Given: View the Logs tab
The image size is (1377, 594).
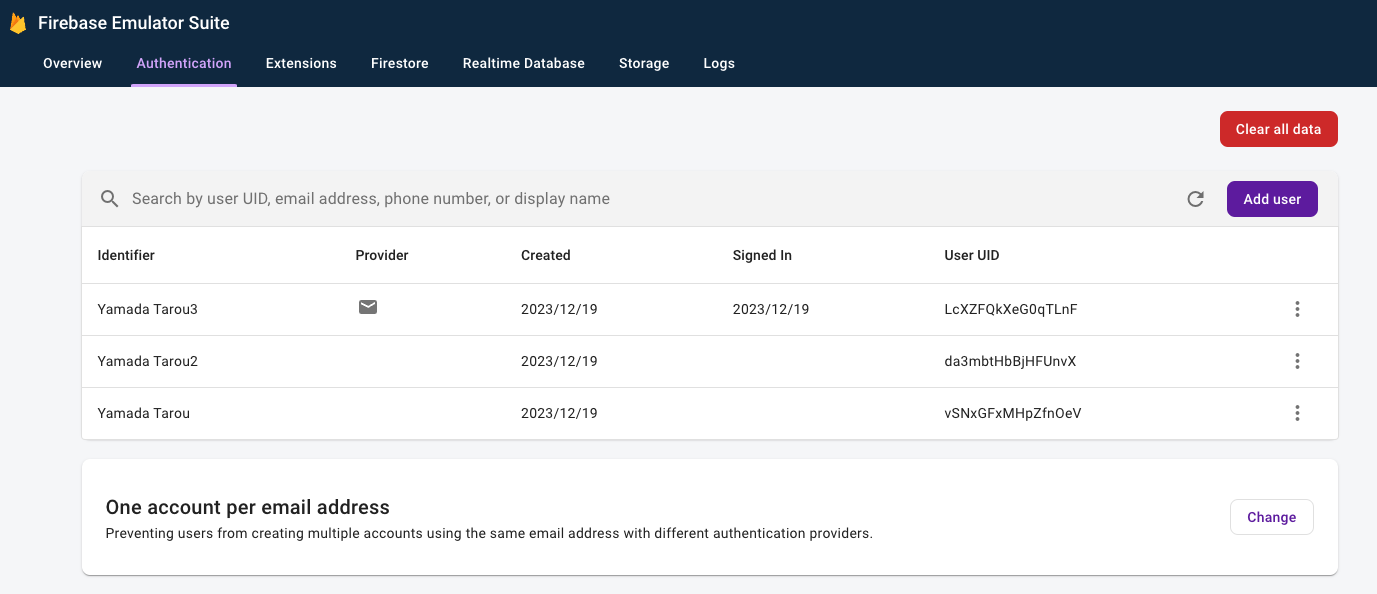Looking at the screenshot, I should click(x=719, y=63).
